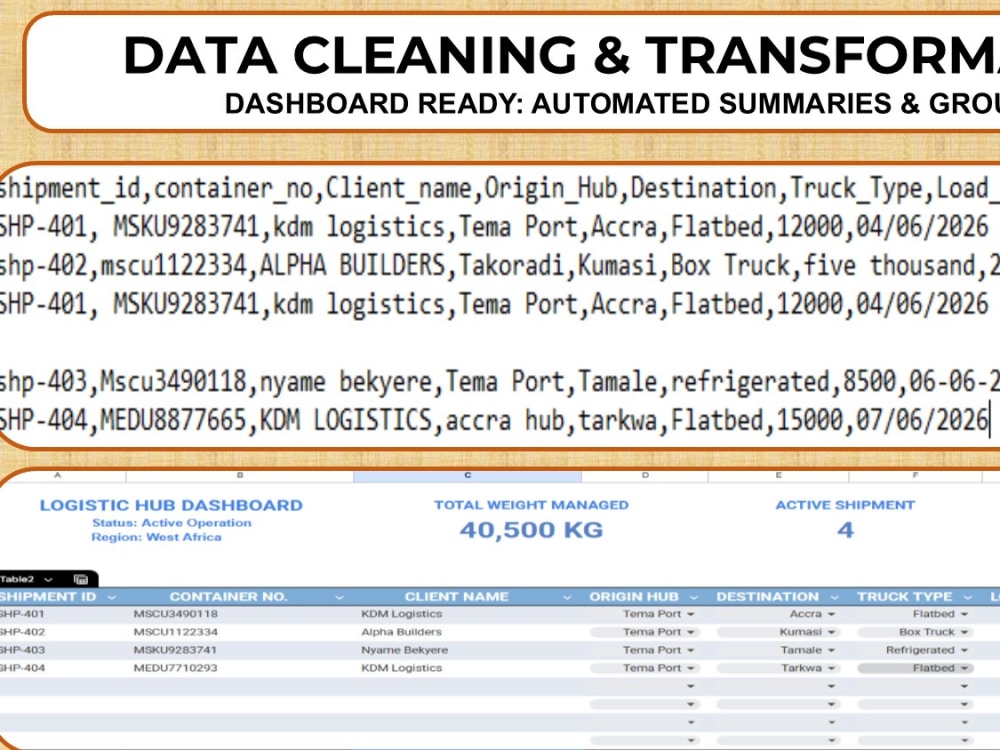Click the Active Shipment count 4
This screenshot has height=750, width=1000.
click(x=845, y=530)
